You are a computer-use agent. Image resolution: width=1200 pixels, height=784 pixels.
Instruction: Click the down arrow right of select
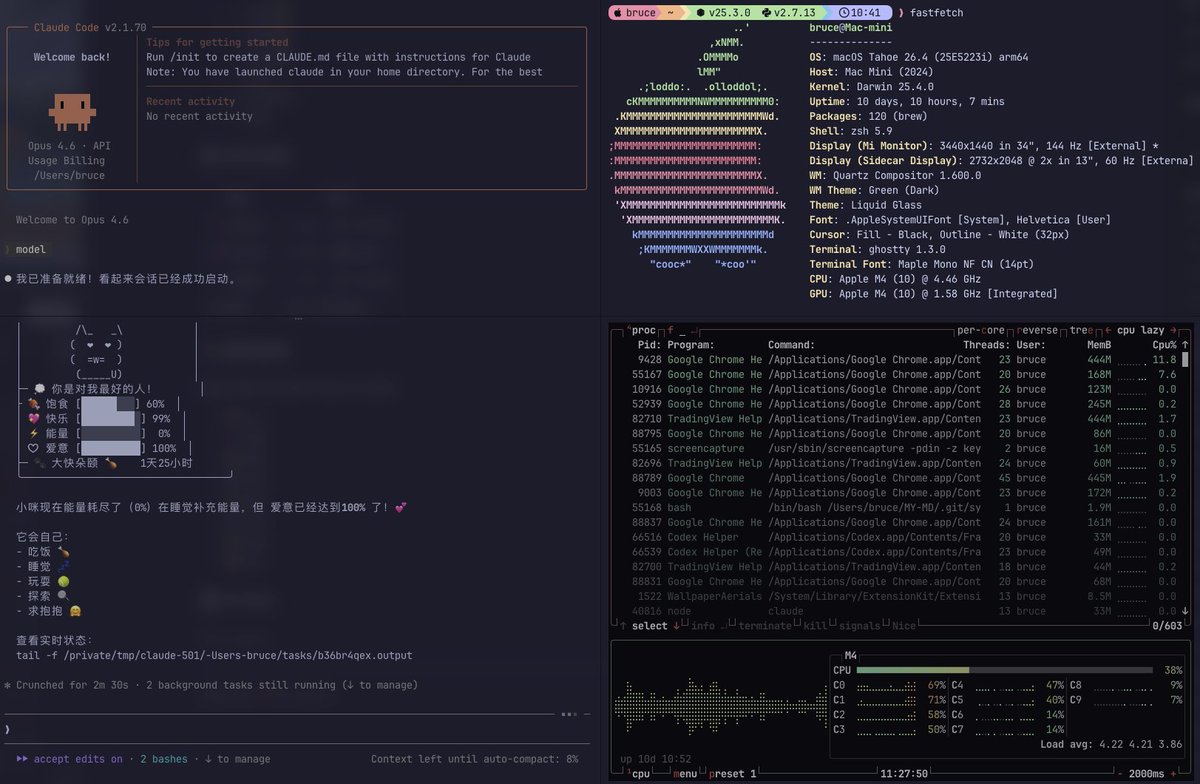click(676, 626)
